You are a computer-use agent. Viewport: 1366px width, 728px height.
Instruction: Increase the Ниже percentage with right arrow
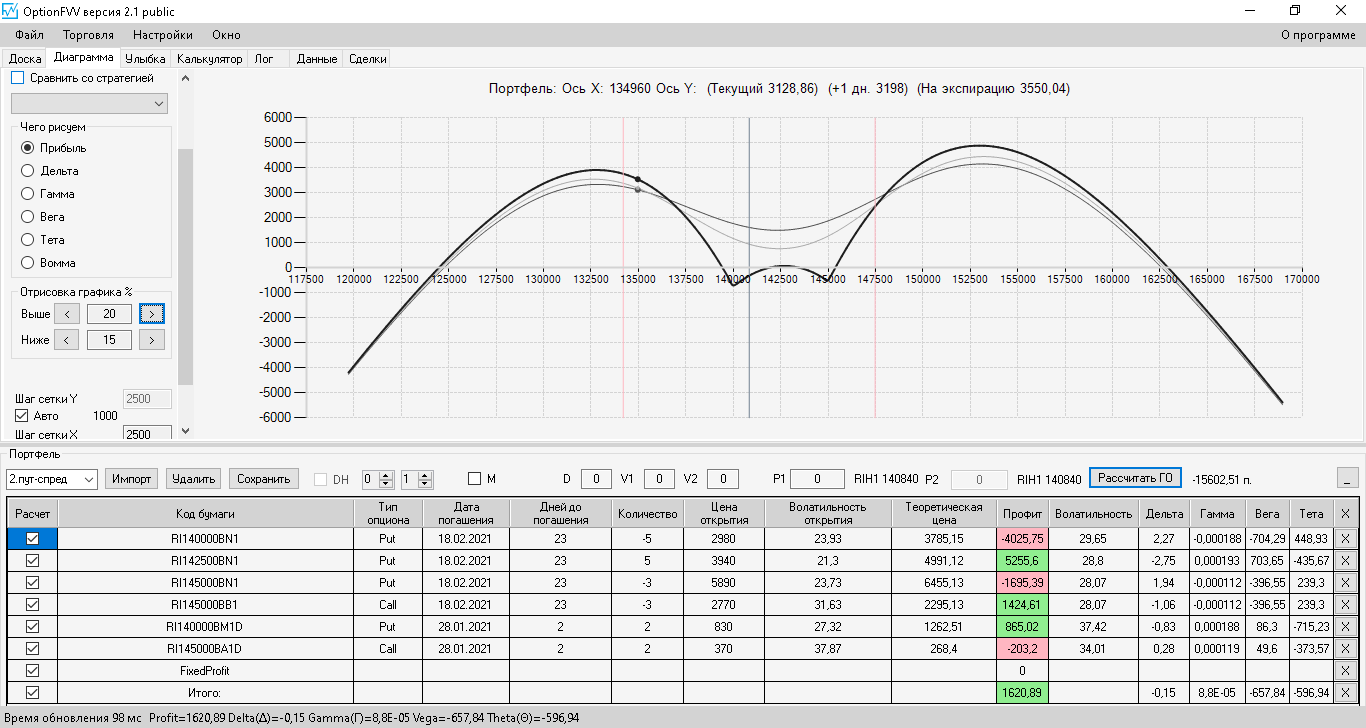click(x=152, y=340)
